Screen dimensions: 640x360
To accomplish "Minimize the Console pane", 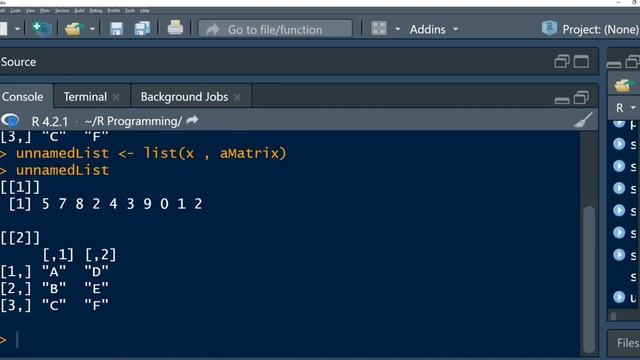I will click(x=562, y=100).
